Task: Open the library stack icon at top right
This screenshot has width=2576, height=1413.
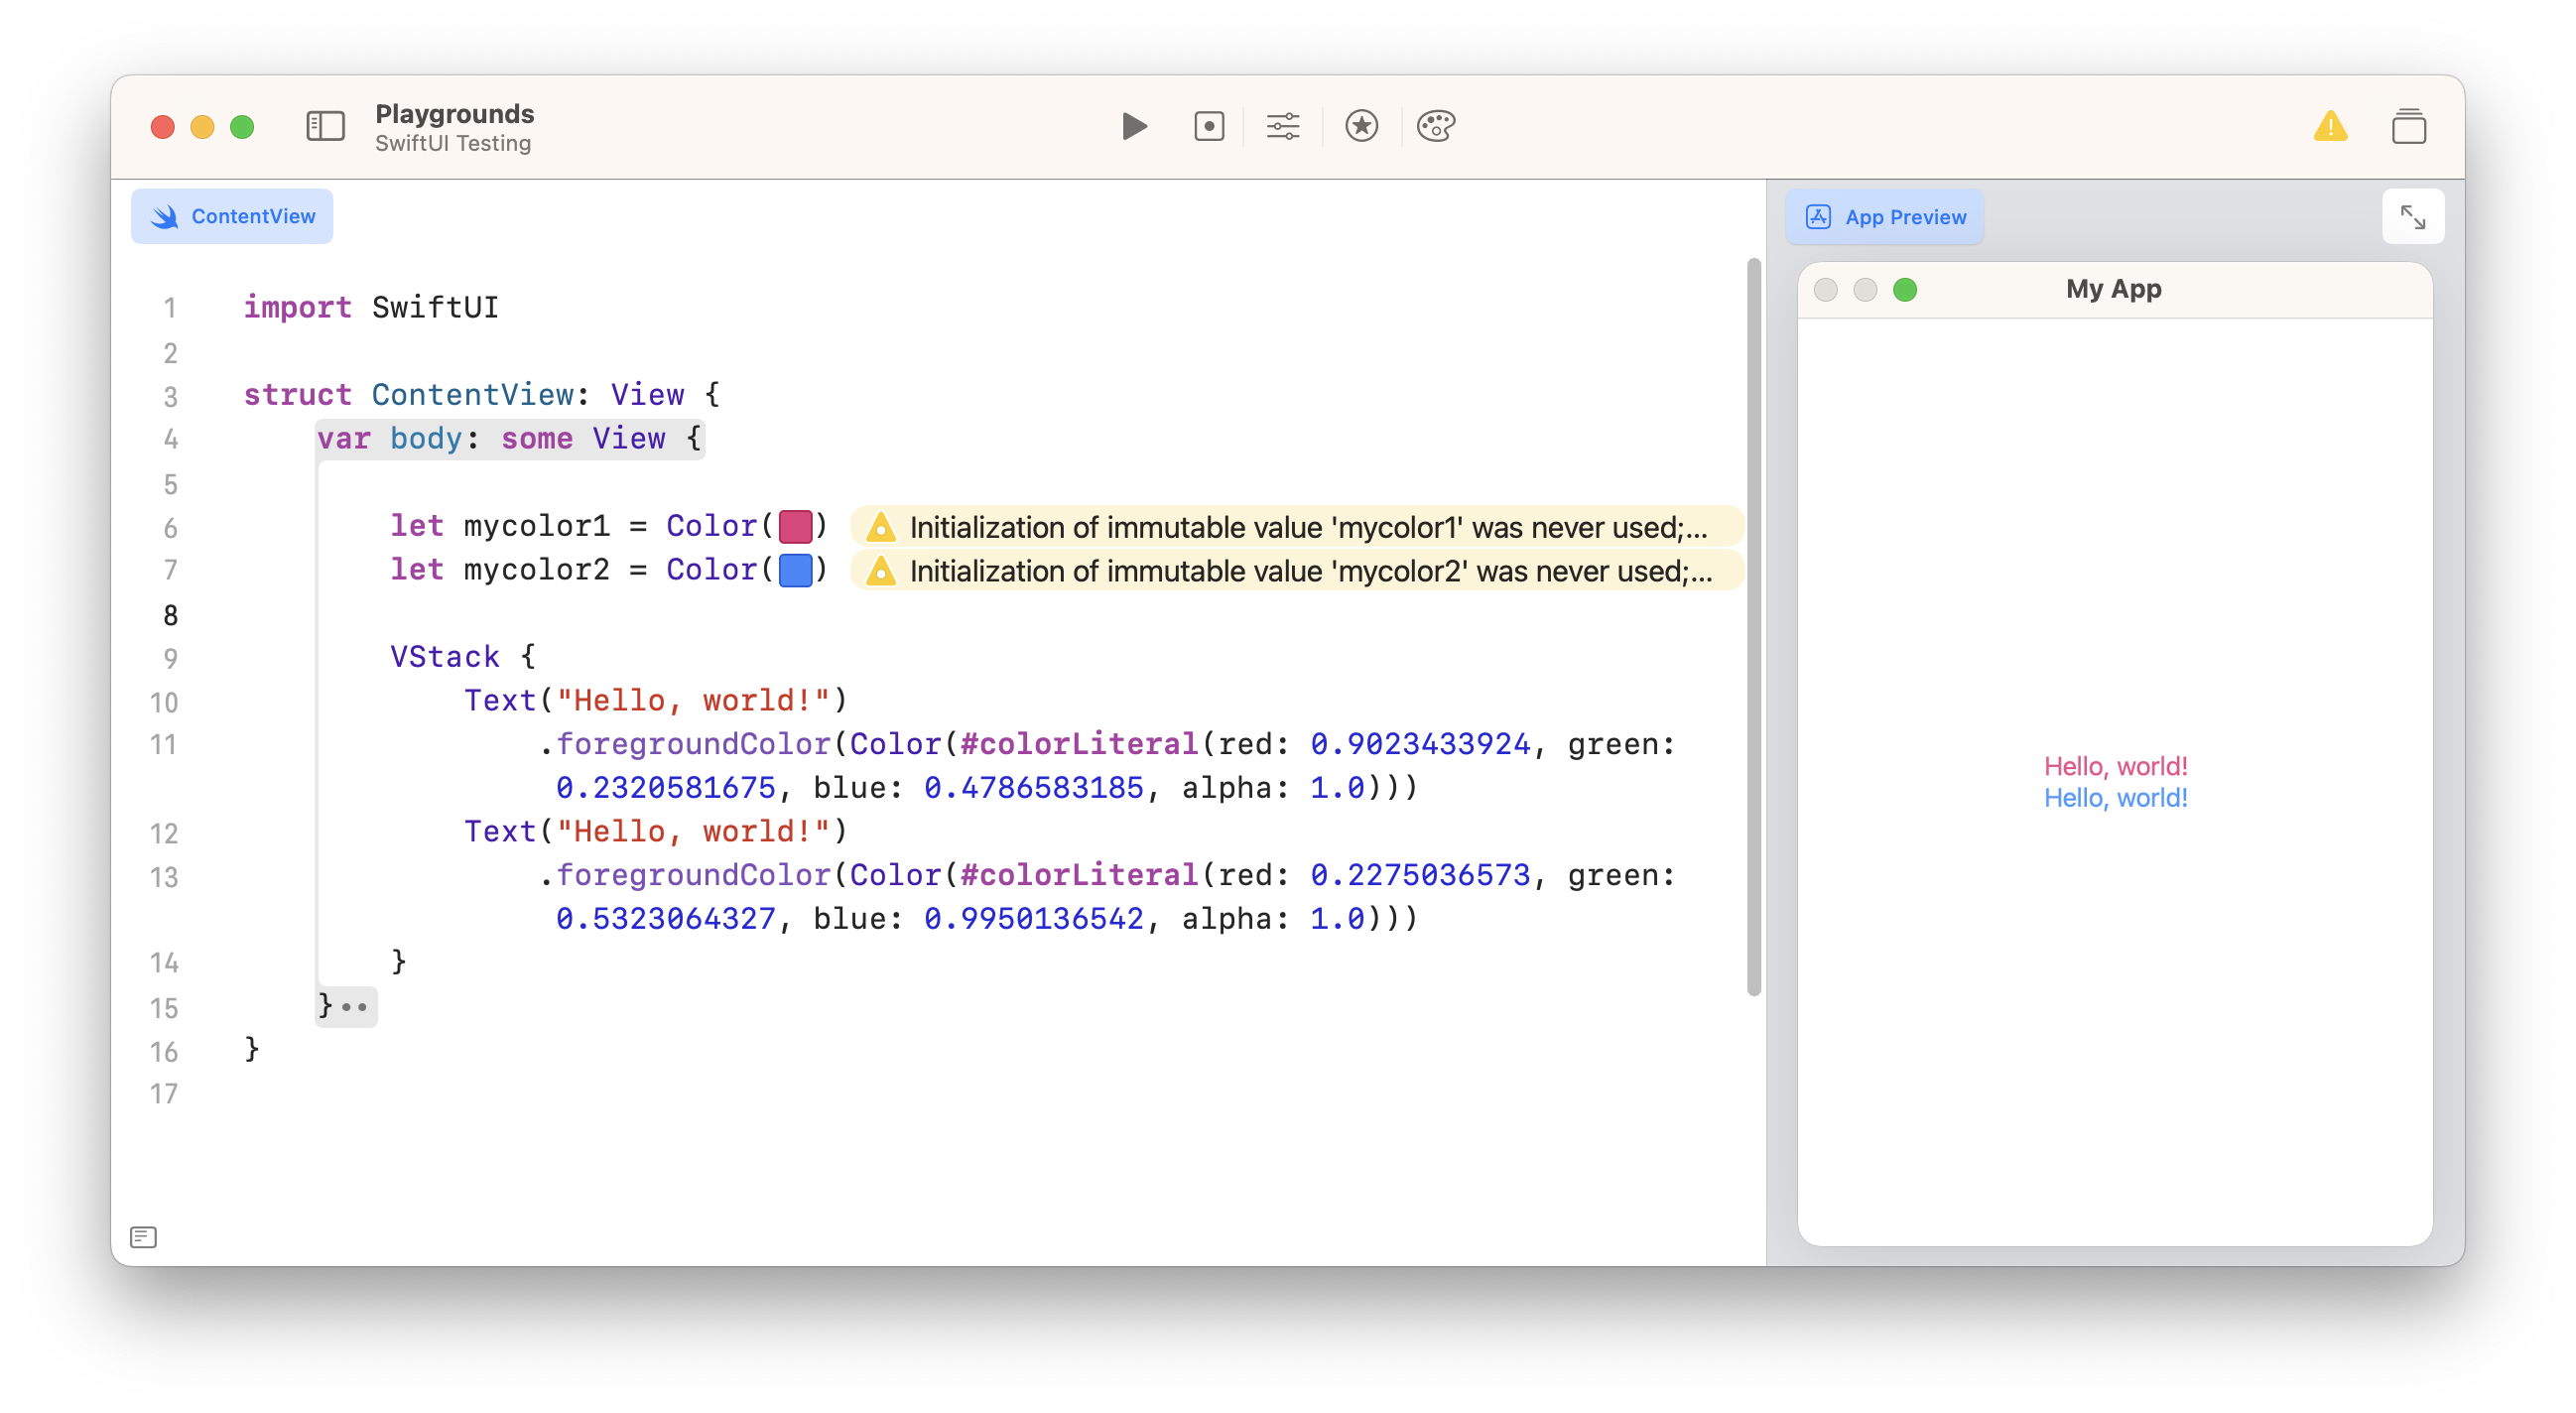Action: click(x=2408, y=127)
